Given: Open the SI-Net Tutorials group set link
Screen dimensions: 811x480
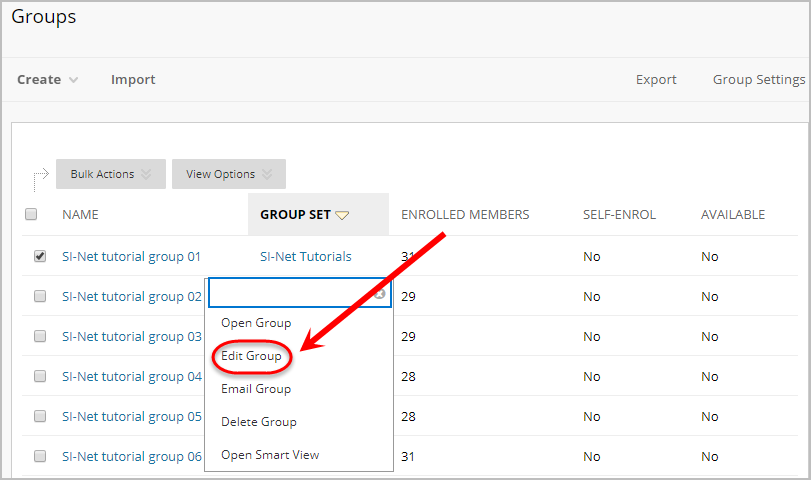Looking at the screenshot, I should 306,257.
